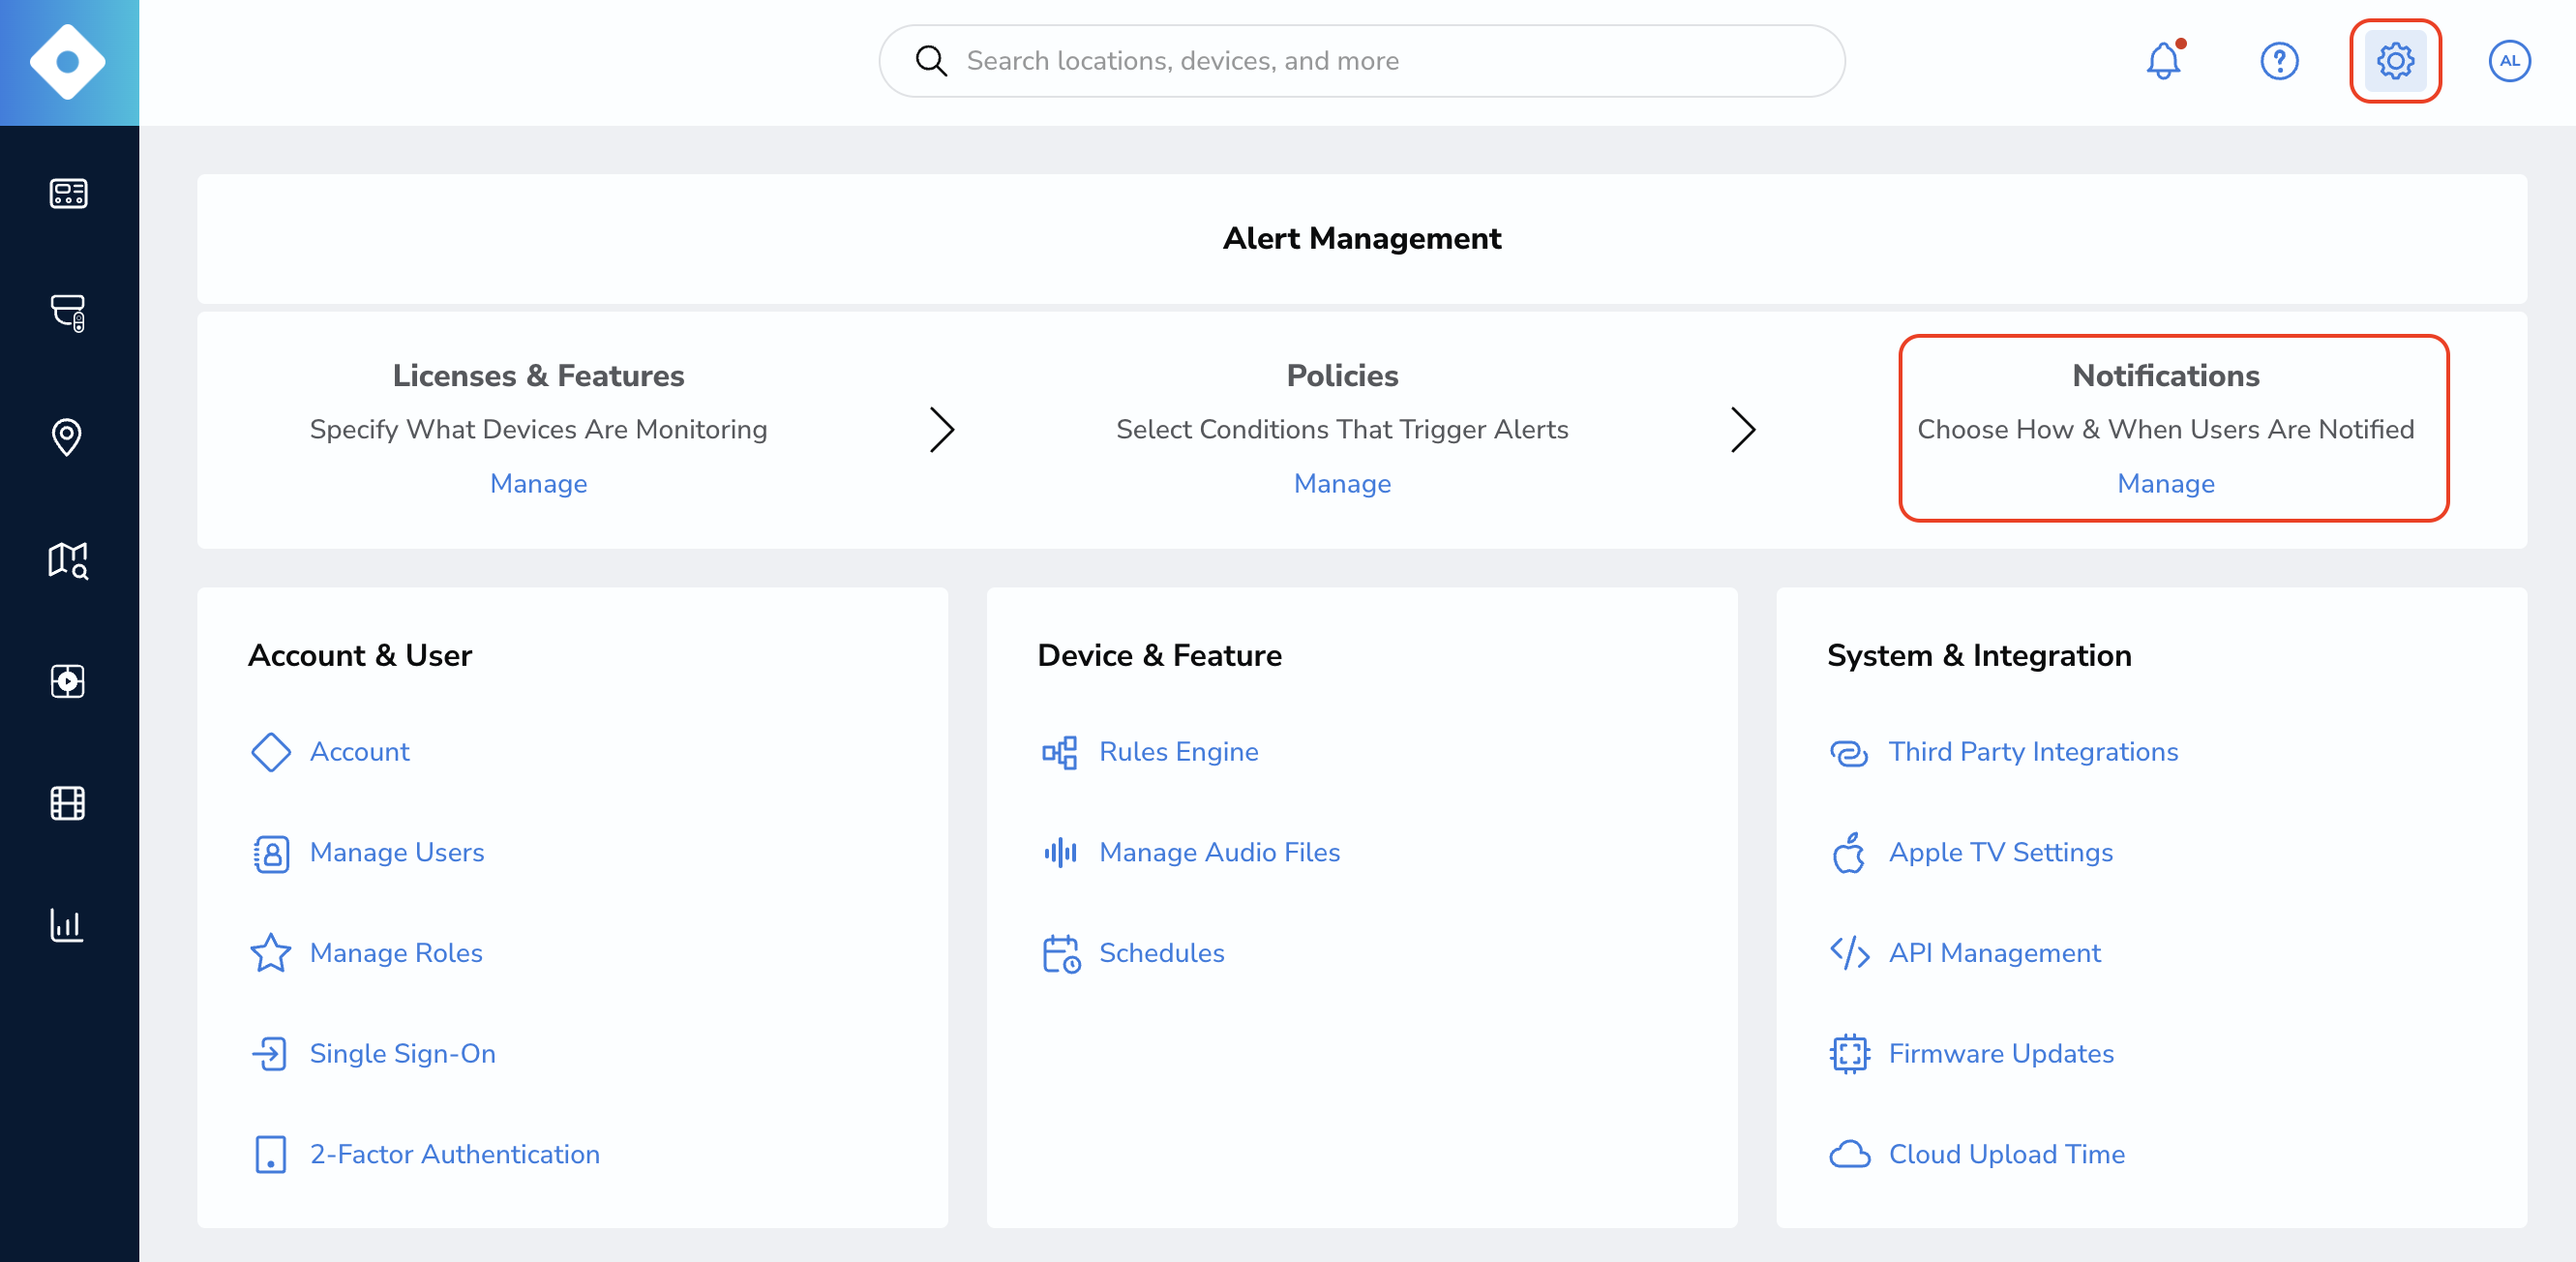Click the Alert Management heading
This screenshot has height=1262, width=2576.
point(1362,239)
